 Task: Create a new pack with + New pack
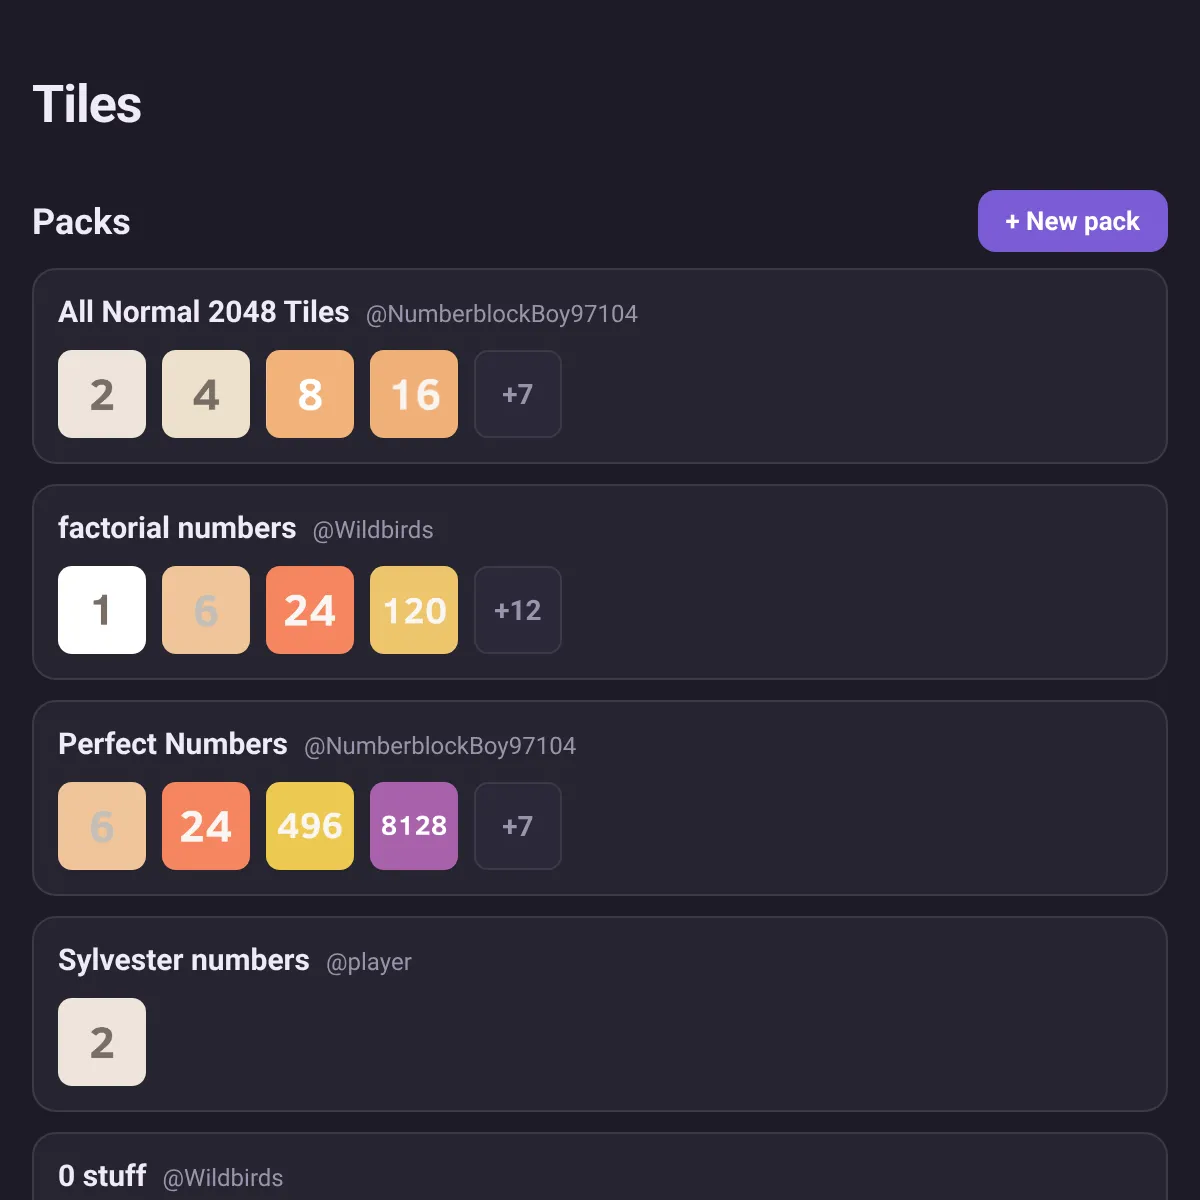(x=1072, y=221)
